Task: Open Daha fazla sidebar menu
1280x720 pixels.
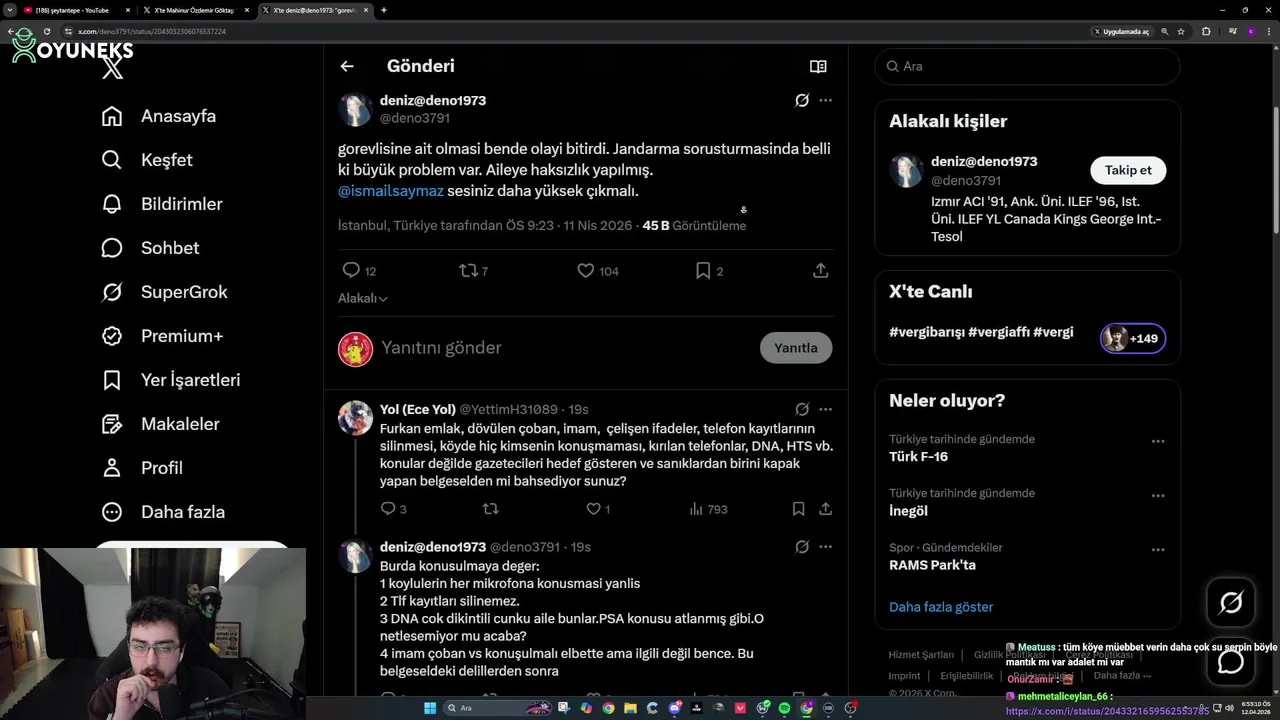Action: (x=164, y=512)
